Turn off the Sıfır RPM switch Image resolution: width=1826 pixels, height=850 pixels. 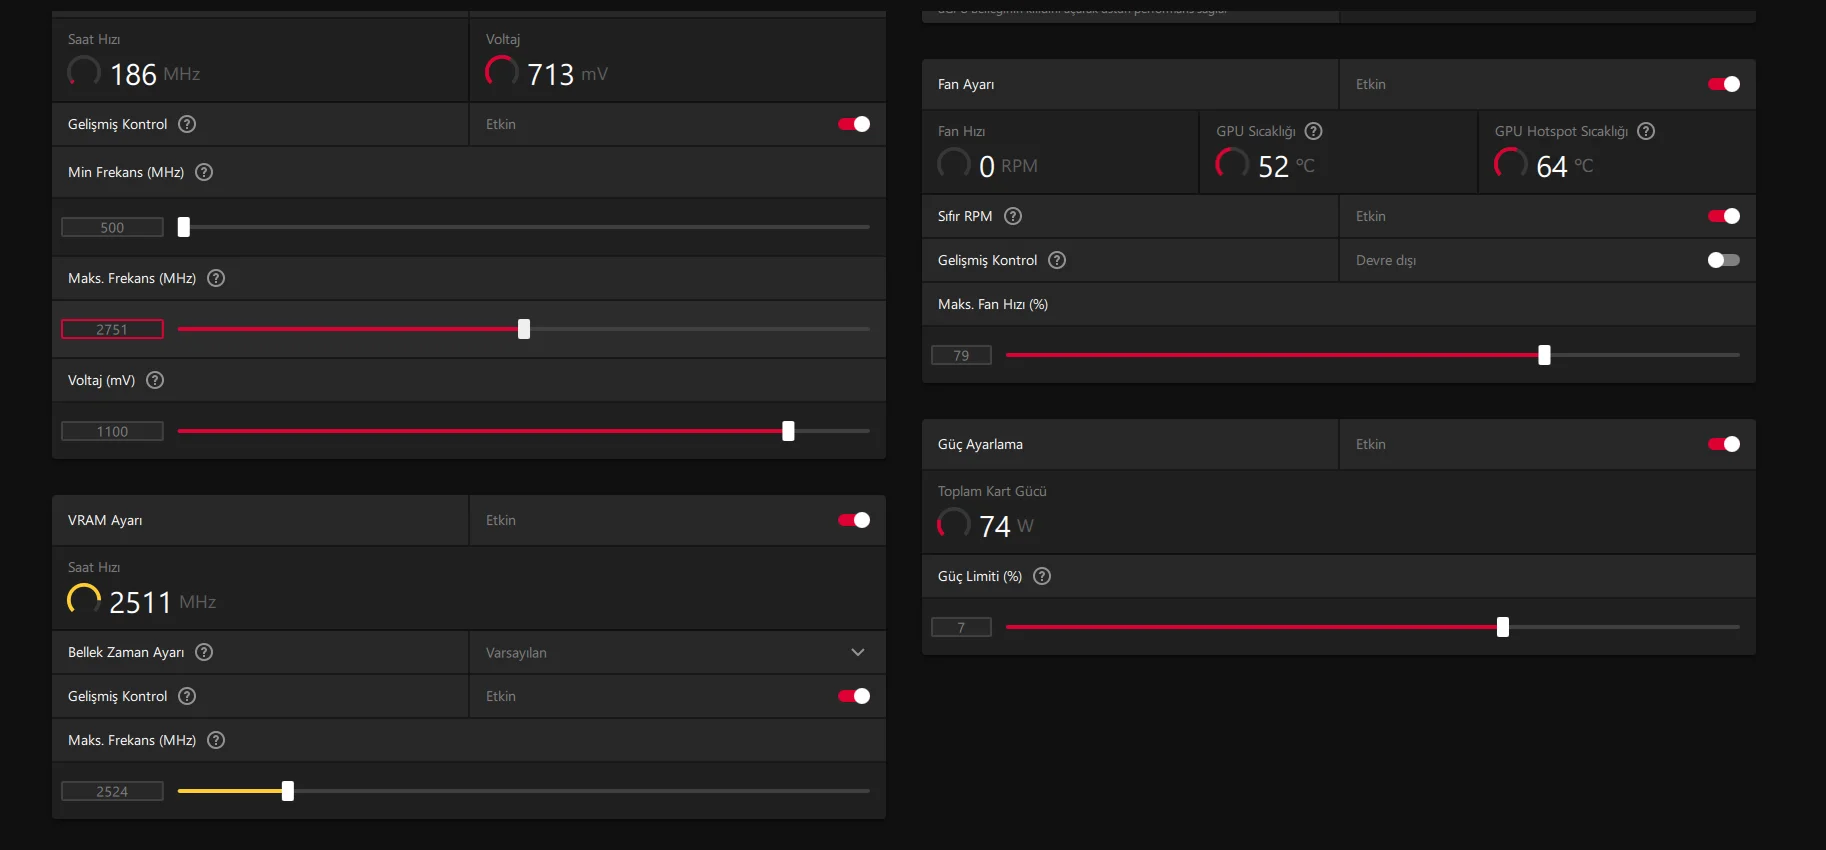[1724, 216]
